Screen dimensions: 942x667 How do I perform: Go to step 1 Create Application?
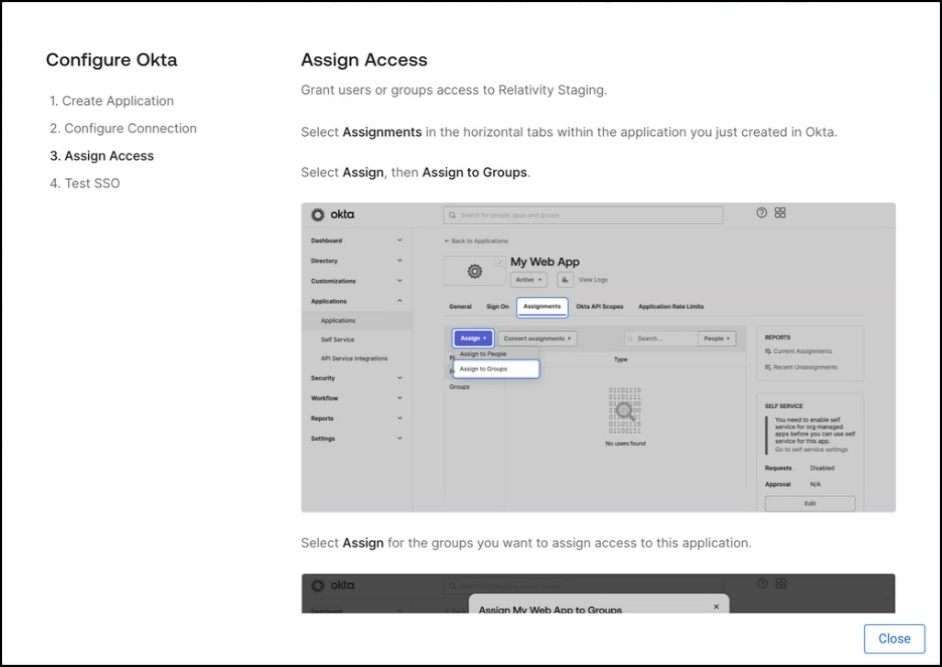point(112,101)
